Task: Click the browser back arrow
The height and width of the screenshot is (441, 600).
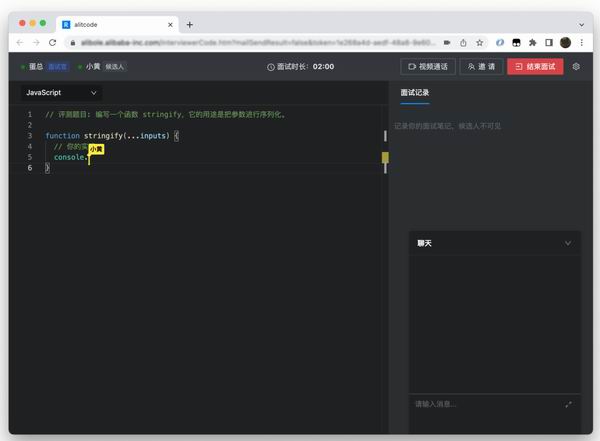Action: (x=20, y=43)
